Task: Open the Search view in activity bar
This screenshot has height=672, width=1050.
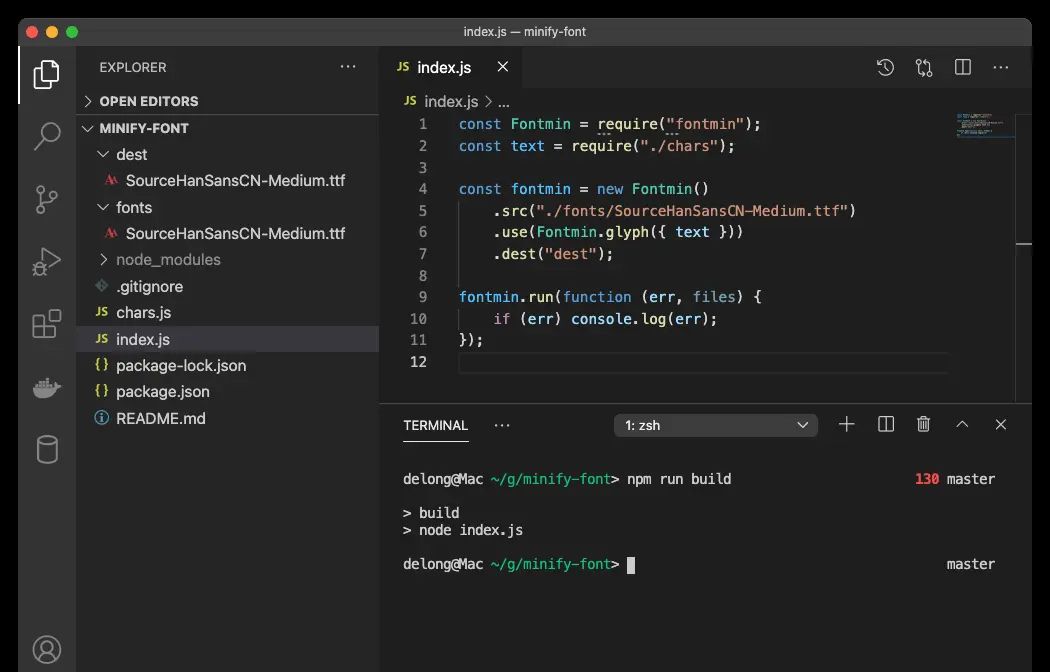Action: pyautogui.click(x=47, y=136)
